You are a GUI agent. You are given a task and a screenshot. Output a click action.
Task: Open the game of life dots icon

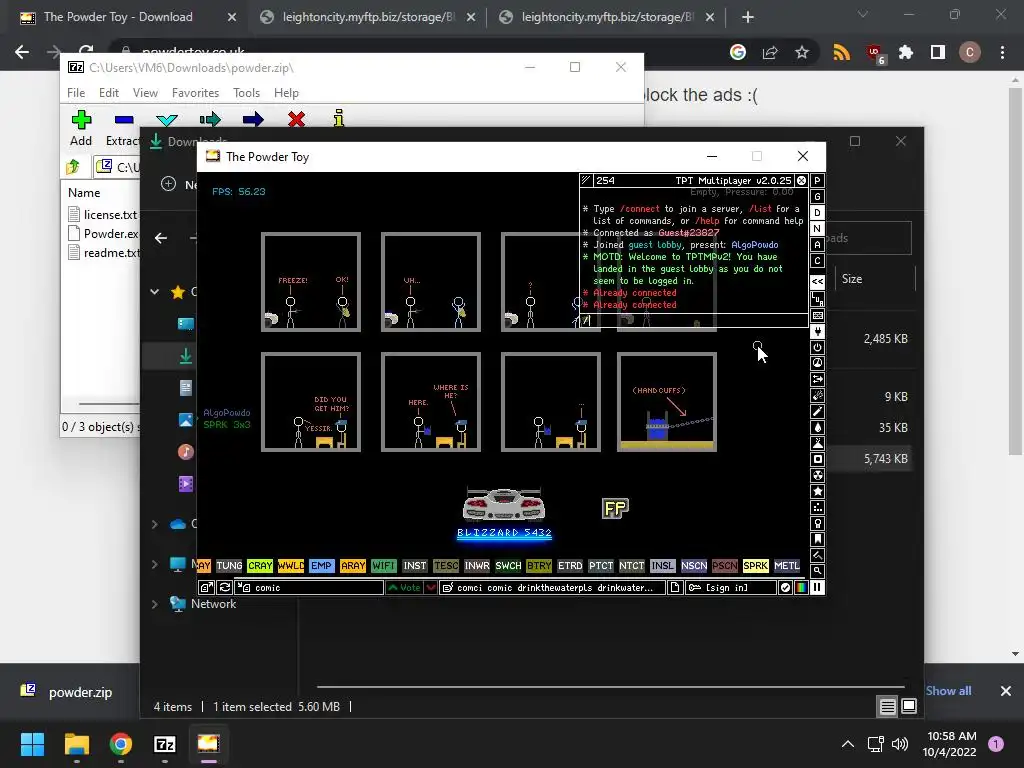817,507
